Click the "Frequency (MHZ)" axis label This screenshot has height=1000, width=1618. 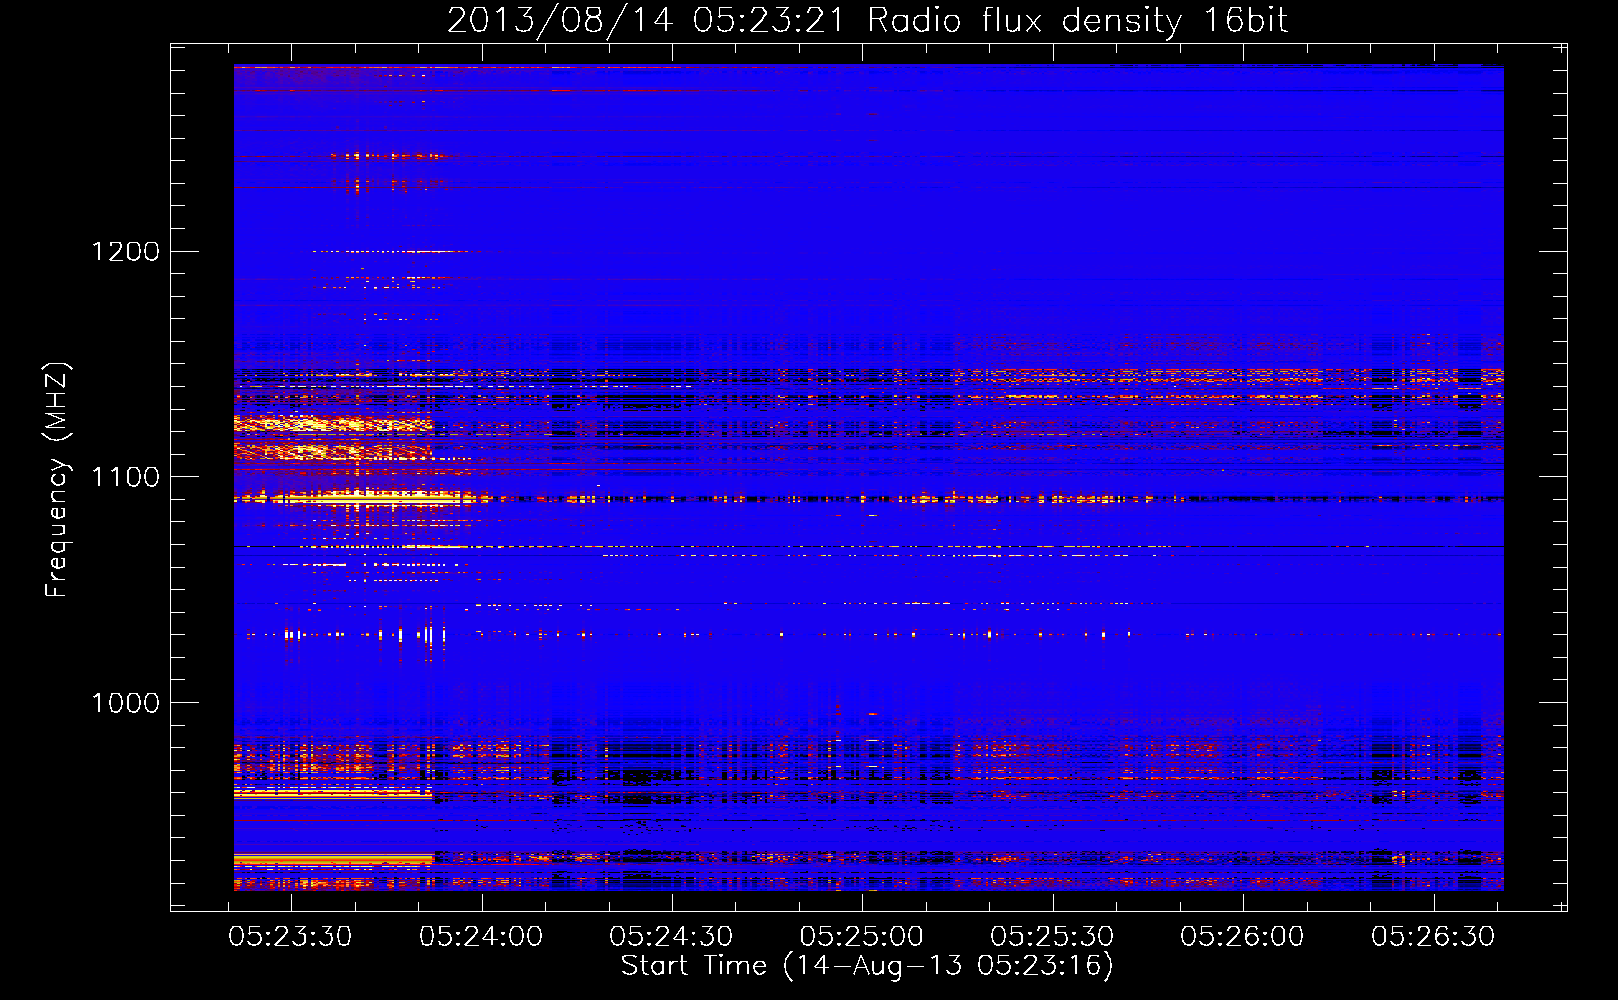[x=57, y=480]
